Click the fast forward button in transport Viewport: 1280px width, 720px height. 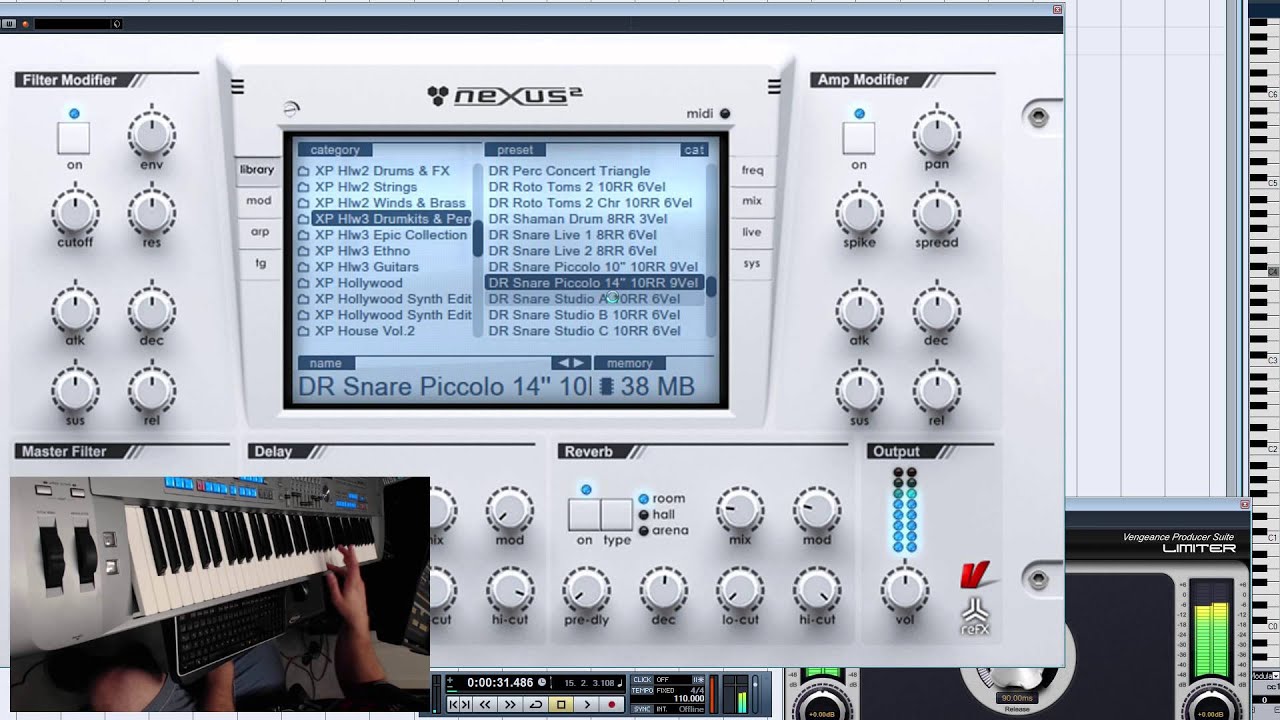click(510, 704)
